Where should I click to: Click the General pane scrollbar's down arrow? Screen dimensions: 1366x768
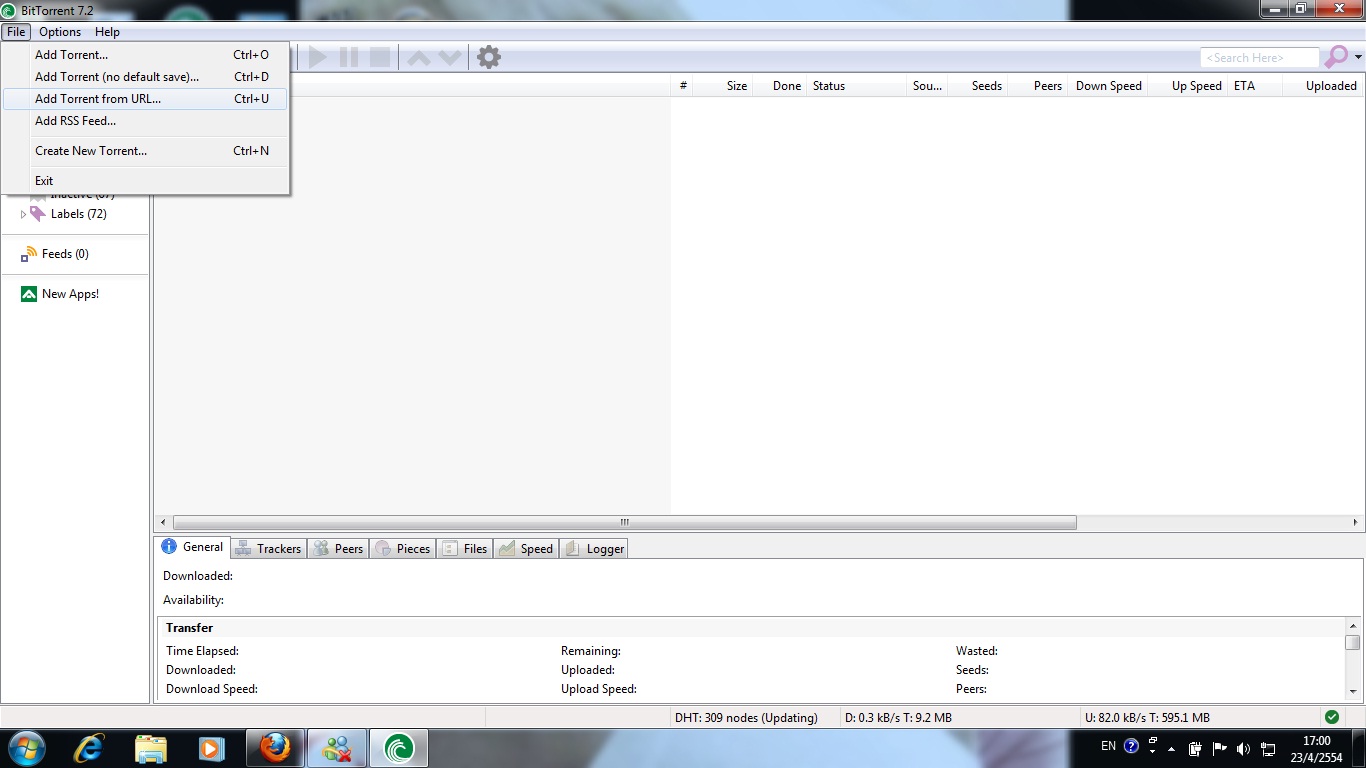(x=1352, y=691)
